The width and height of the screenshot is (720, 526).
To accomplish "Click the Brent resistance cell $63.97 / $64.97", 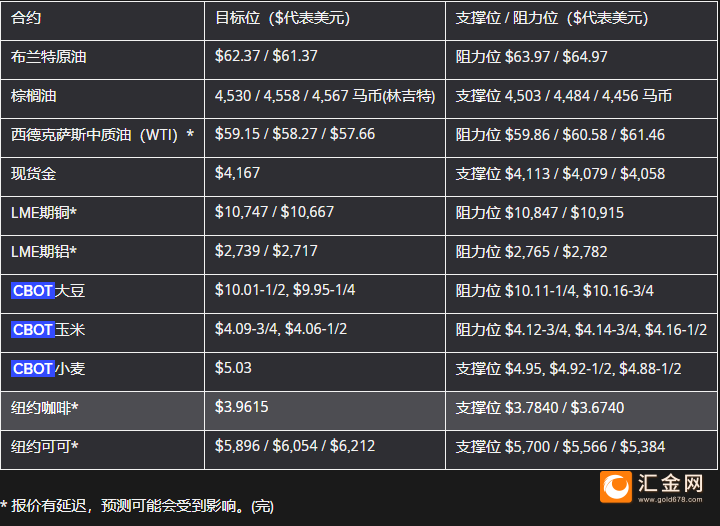I will point(531,57).
